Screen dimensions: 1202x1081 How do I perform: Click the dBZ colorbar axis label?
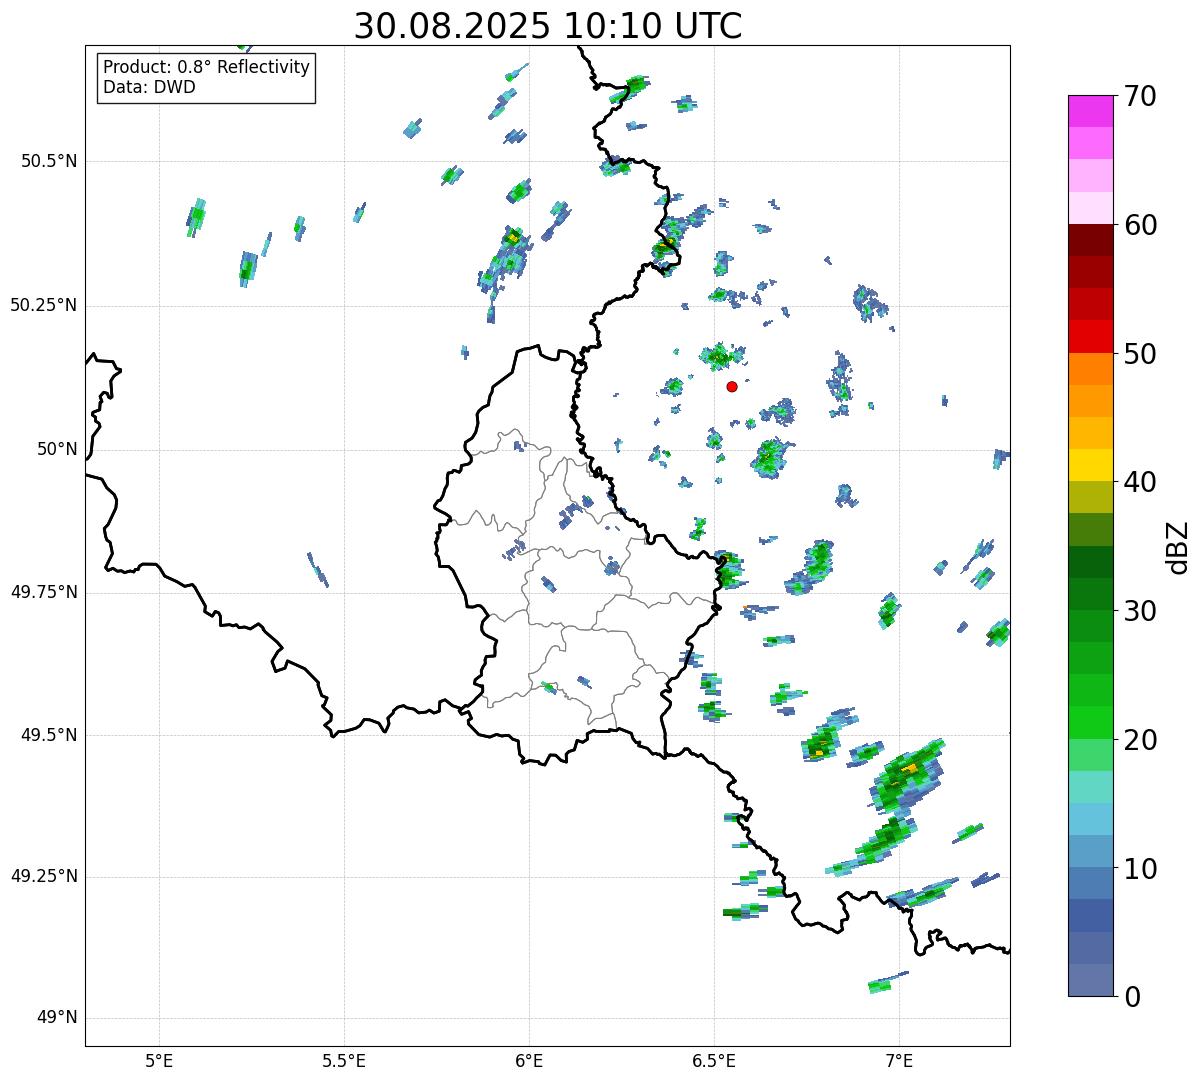click(1178, 546)
